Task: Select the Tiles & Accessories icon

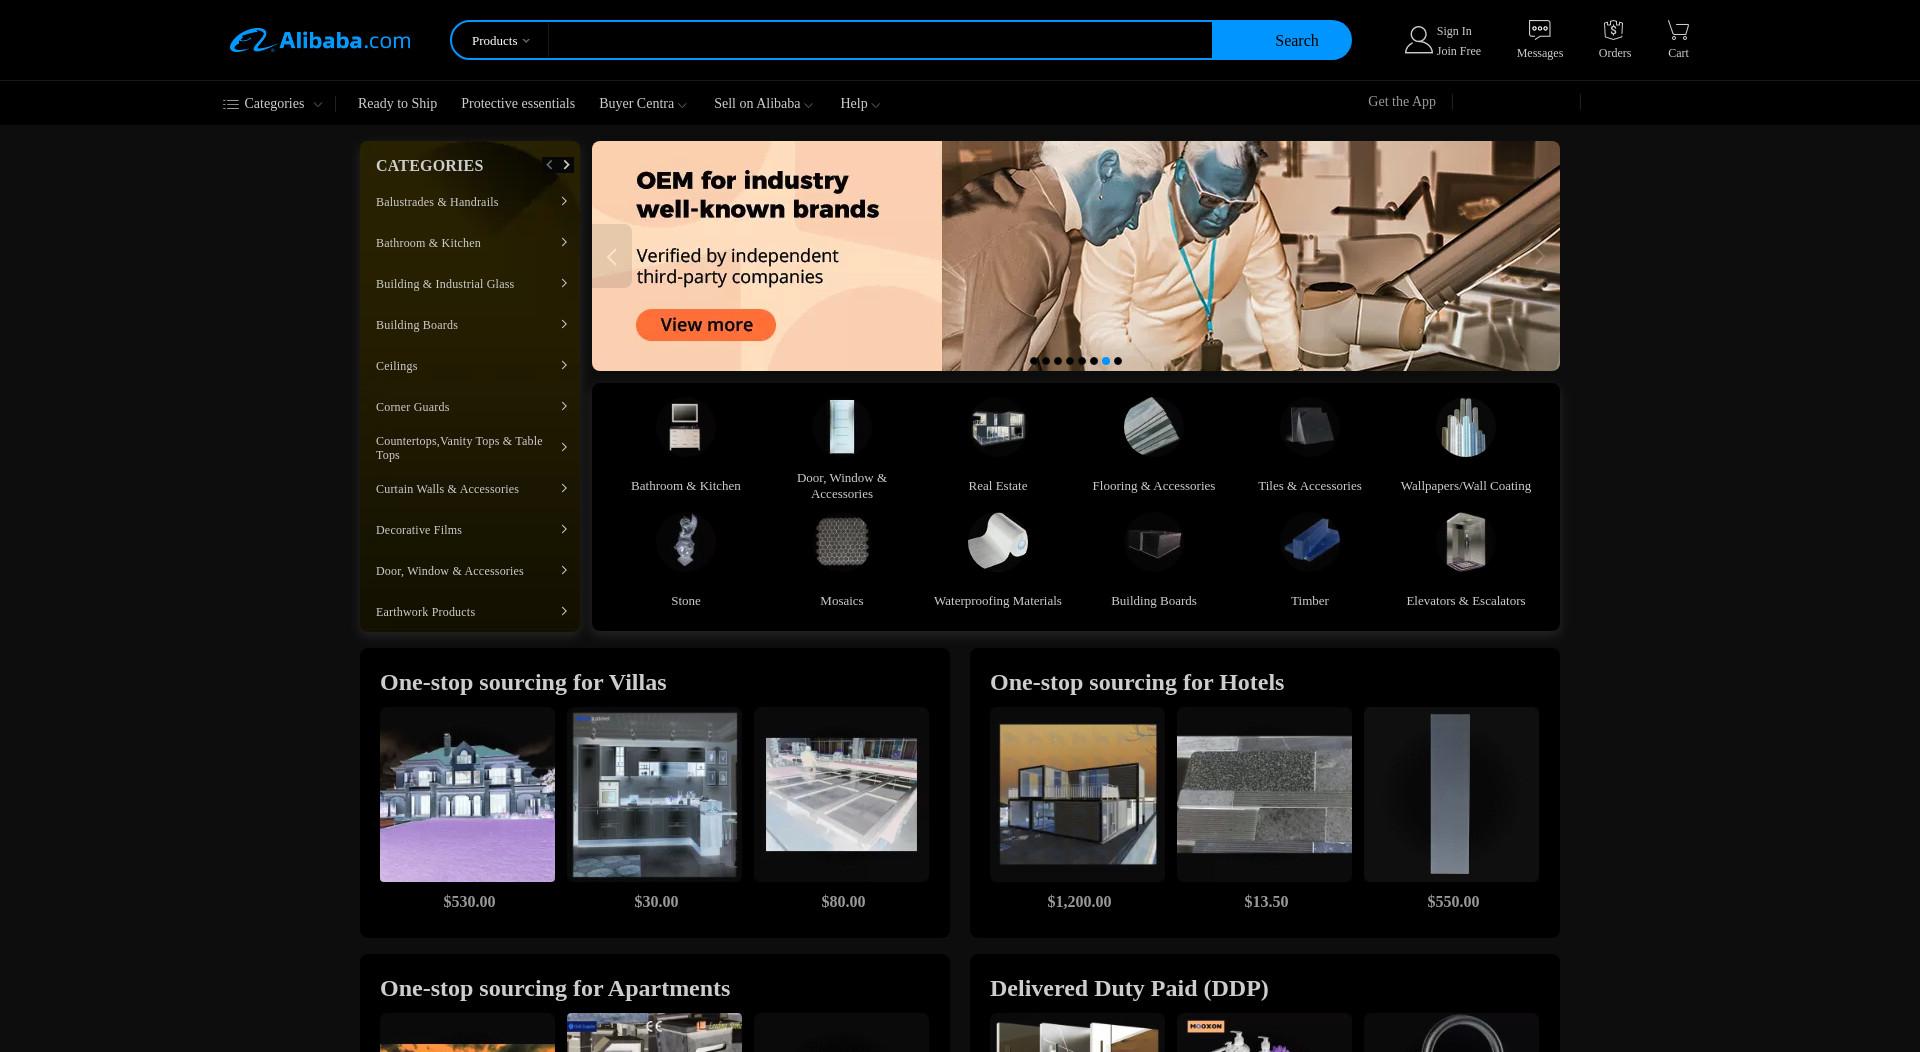Action: 1309,427
